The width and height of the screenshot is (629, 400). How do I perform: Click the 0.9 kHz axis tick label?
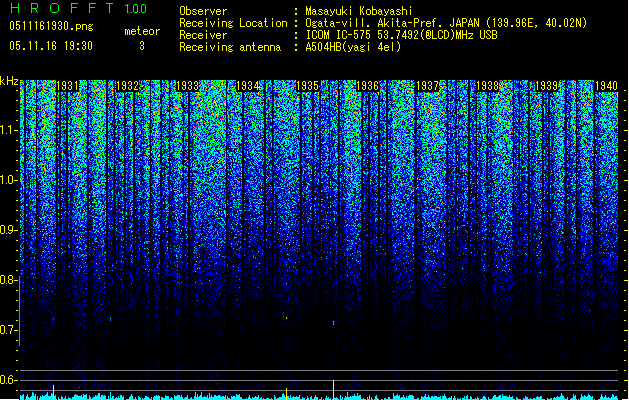[7, 230]
